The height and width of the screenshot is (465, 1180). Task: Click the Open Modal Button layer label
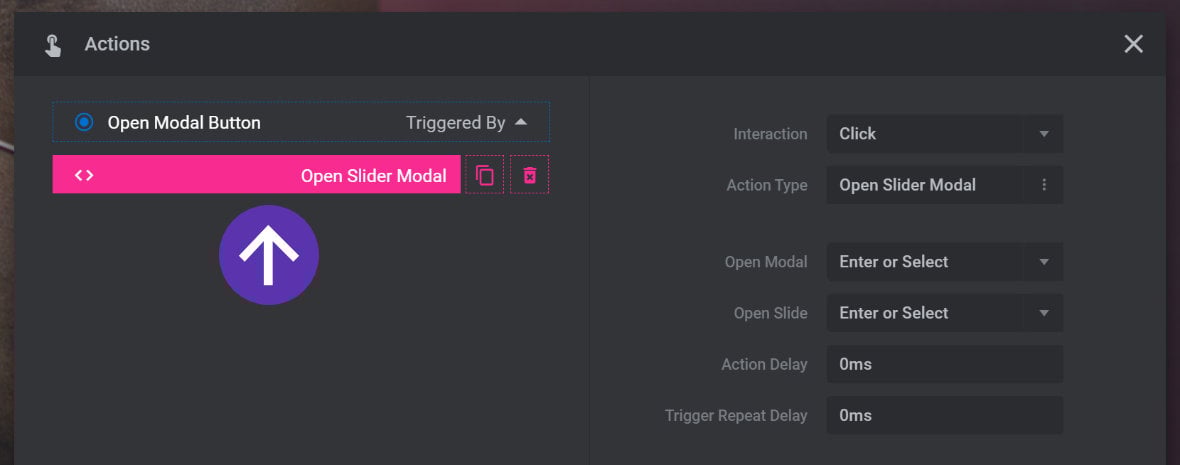pos(184,123)
